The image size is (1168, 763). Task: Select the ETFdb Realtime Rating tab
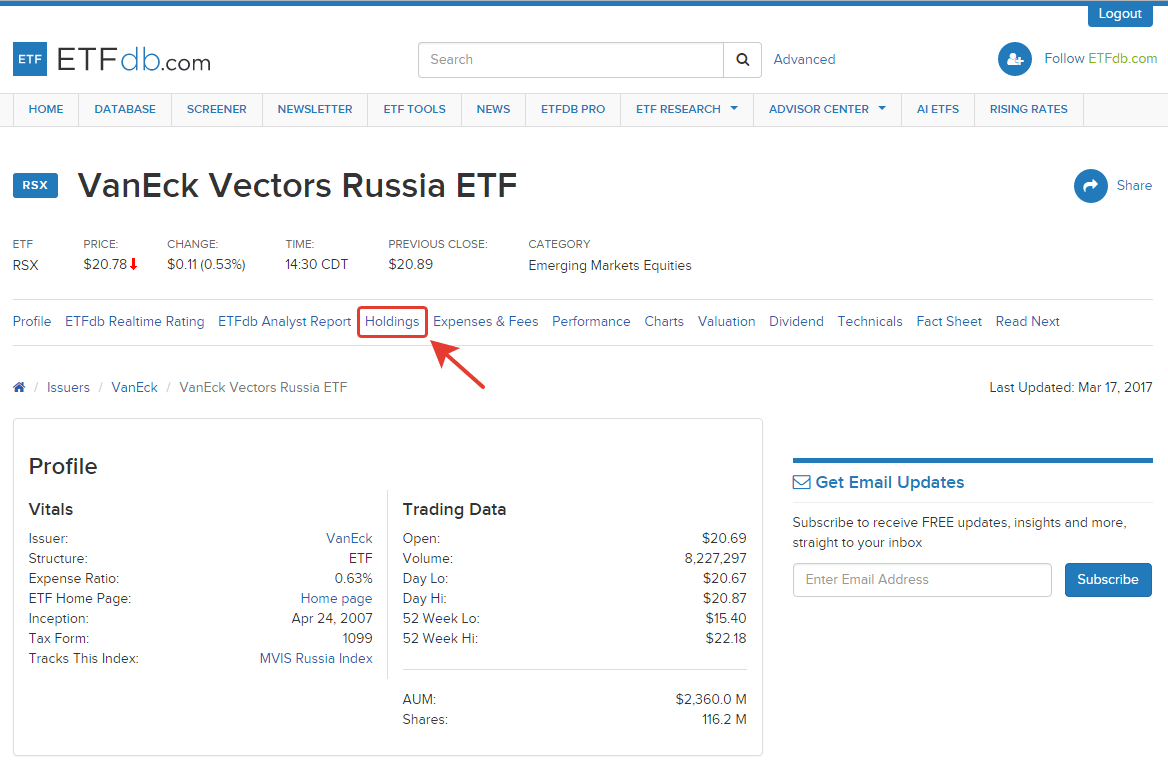tap(134, 321)
